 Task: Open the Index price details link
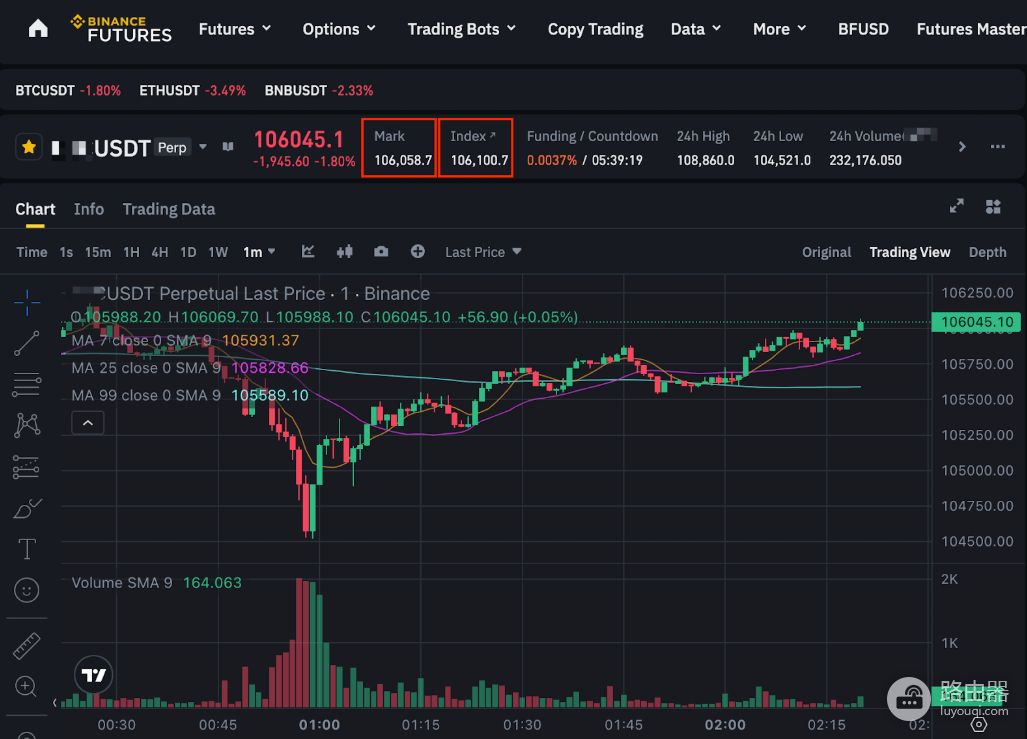473,136
